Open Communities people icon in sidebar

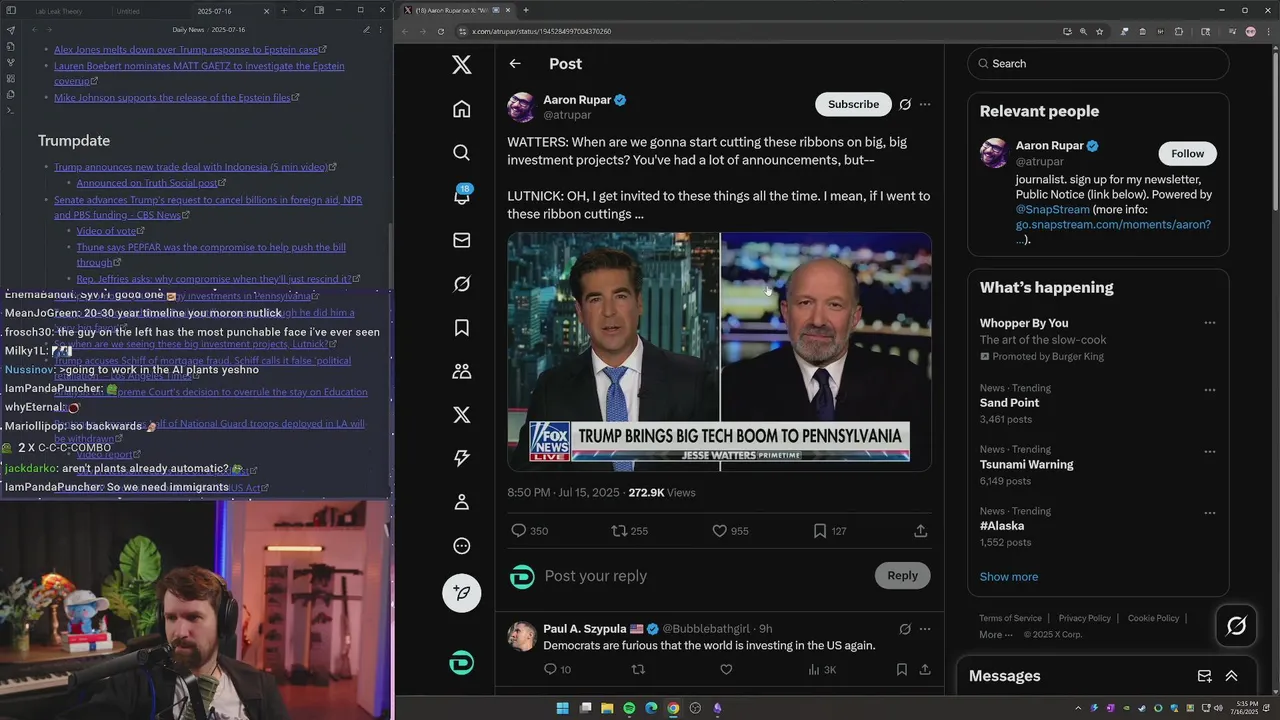click(x=461, y=371)
